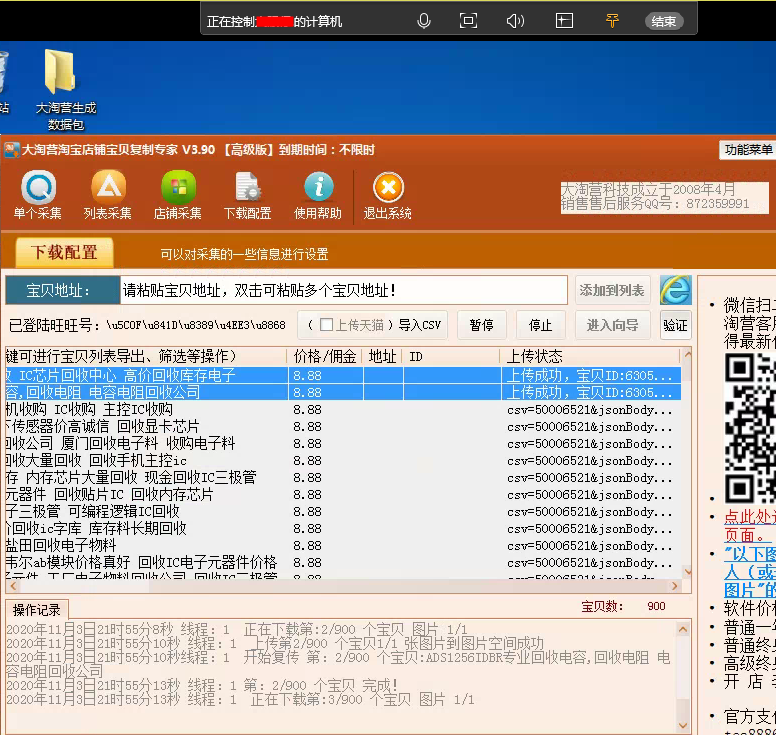Click the 导入CSV button
776x735 pixels.
[x=420, y=325]
